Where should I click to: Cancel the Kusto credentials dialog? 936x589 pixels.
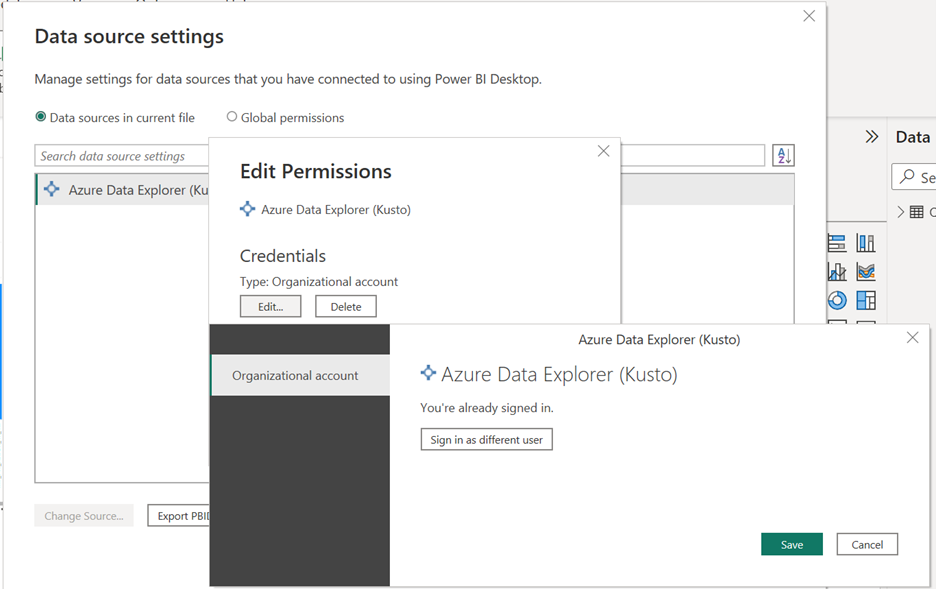point(867,544)
